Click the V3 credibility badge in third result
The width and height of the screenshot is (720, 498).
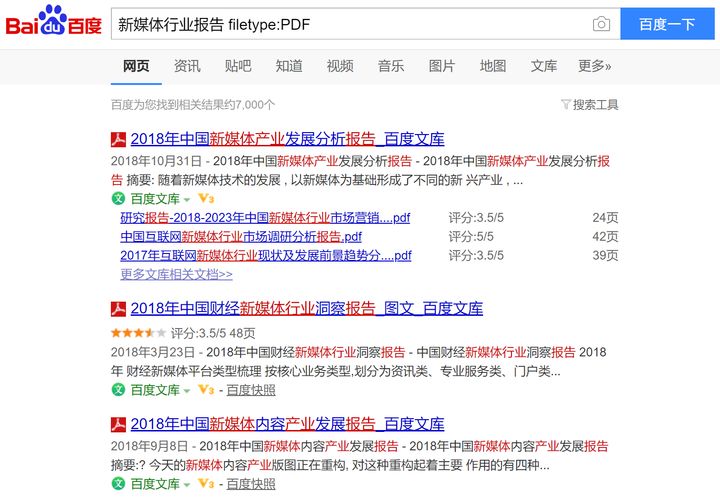pos(206,483)
